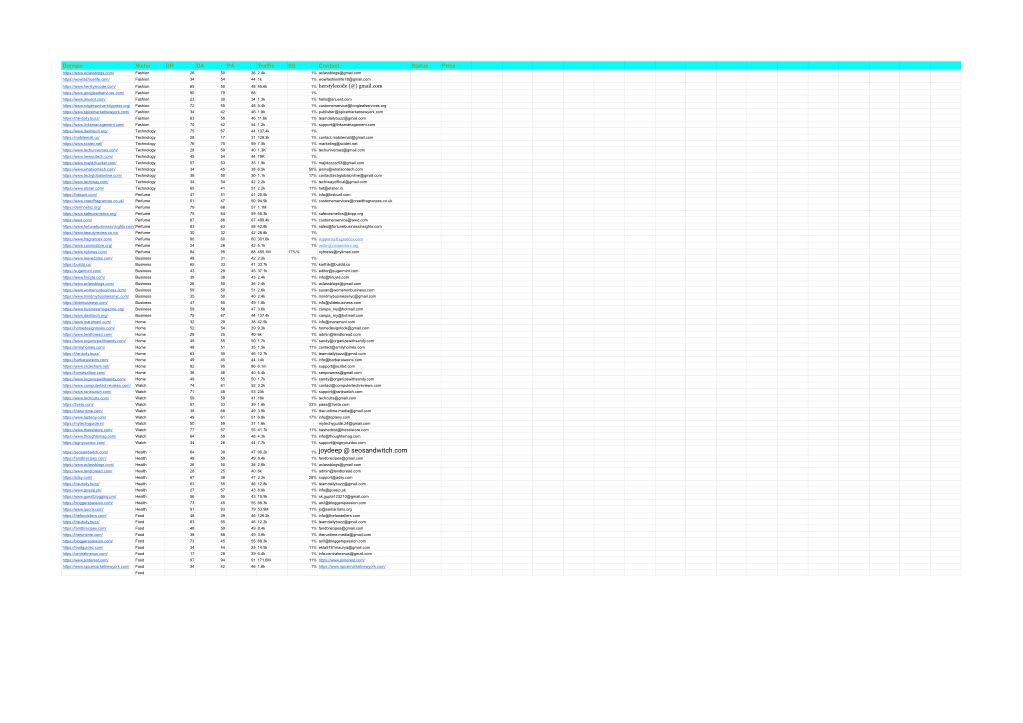Click the support@fragrancex.com contact link

pos(341,239)
